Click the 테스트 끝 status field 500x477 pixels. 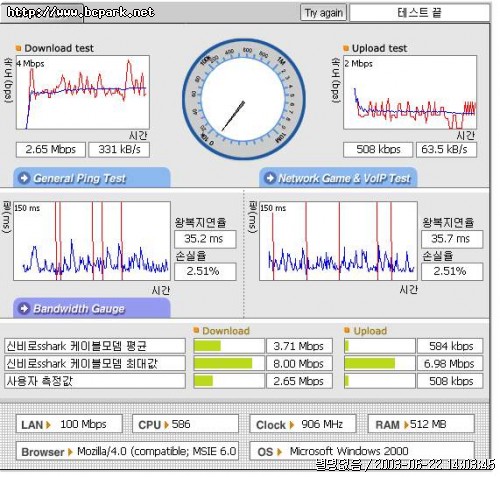pyautogui.click(x=419, y=13)
